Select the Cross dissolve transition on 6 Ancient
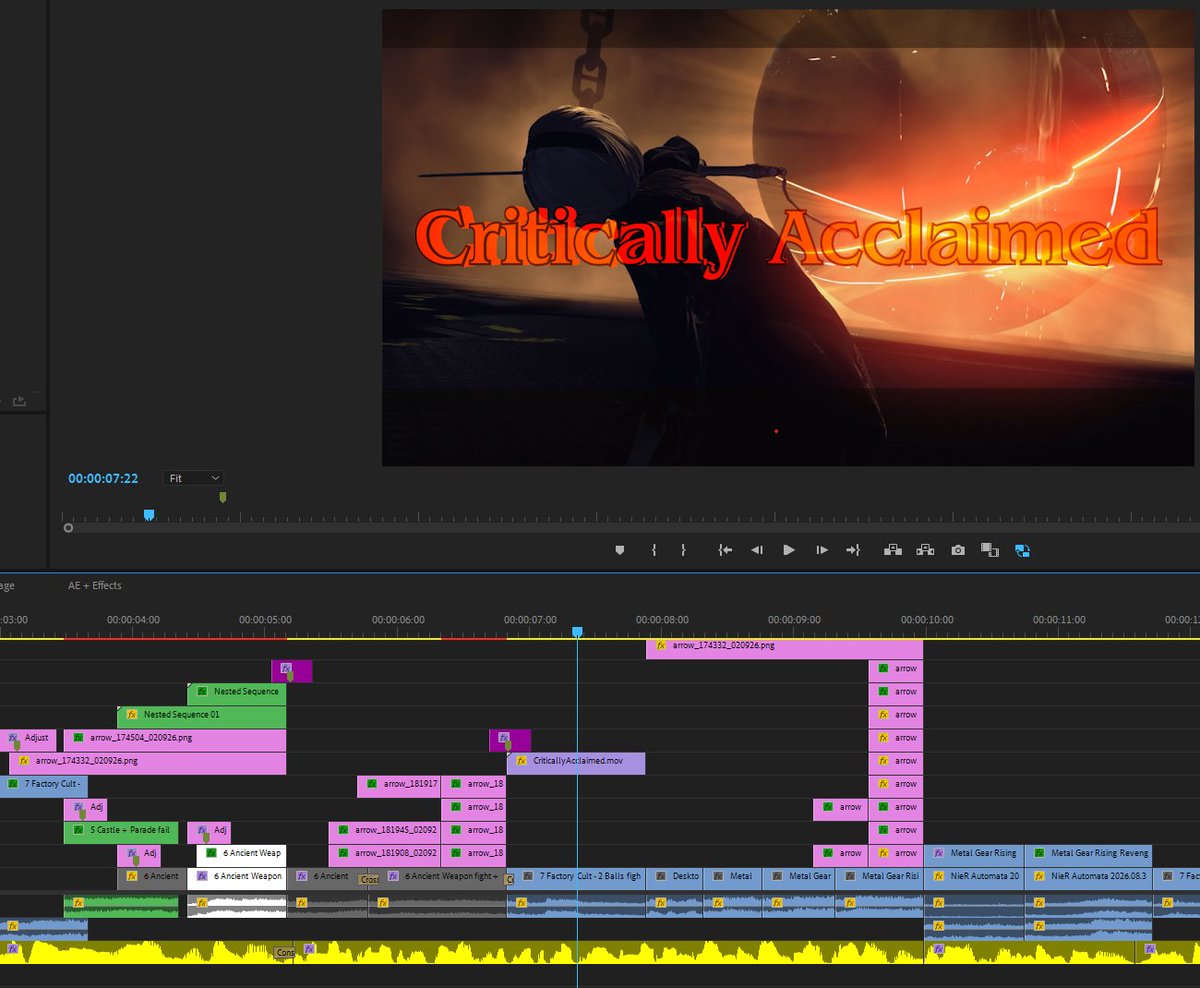 click(x=369, y=880)
